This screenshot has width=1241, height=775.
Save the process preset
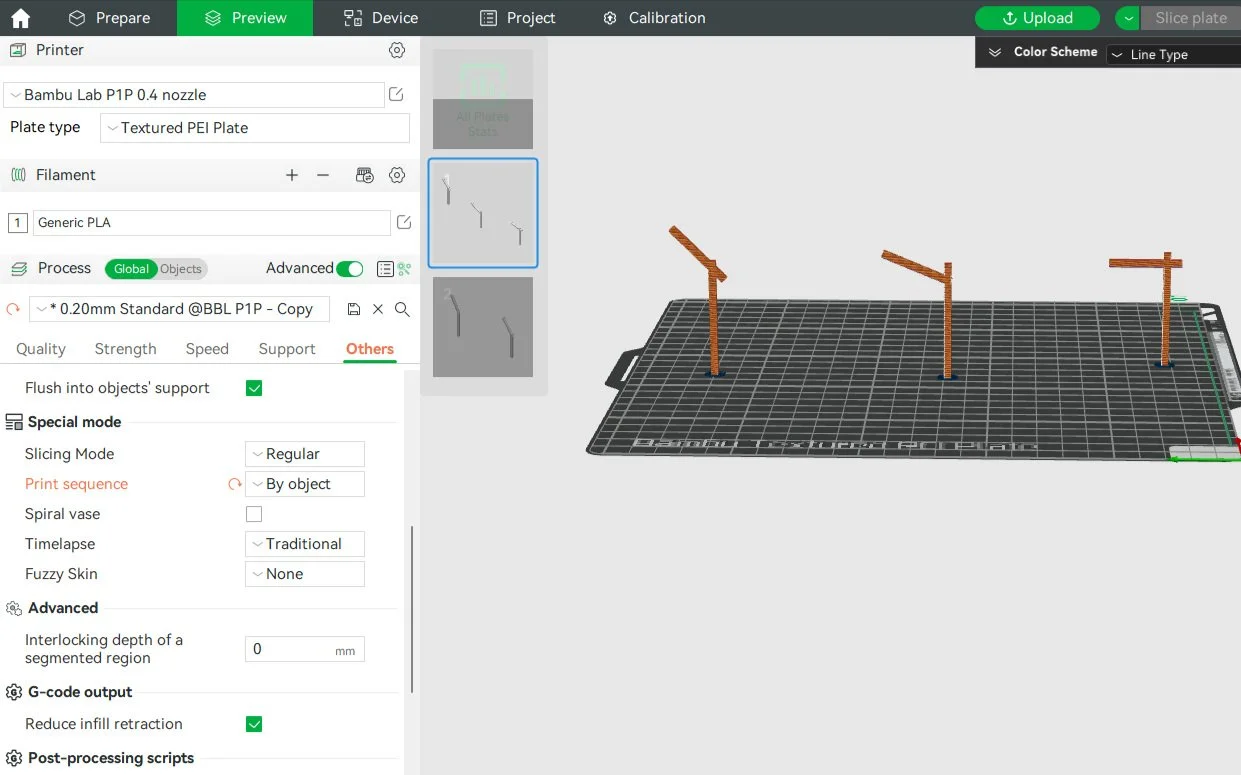pos(354,309)
